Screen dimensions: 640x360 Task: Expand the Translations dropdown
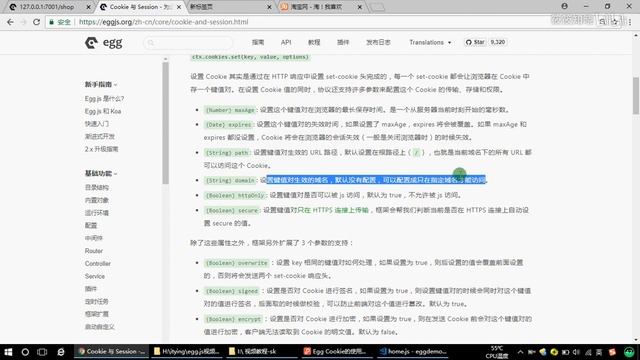point(430,42)
